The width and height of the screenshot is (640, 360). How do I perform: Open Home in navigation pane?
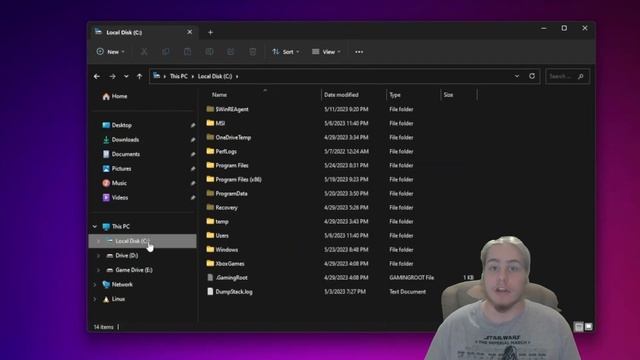click(x=115, y=96)
